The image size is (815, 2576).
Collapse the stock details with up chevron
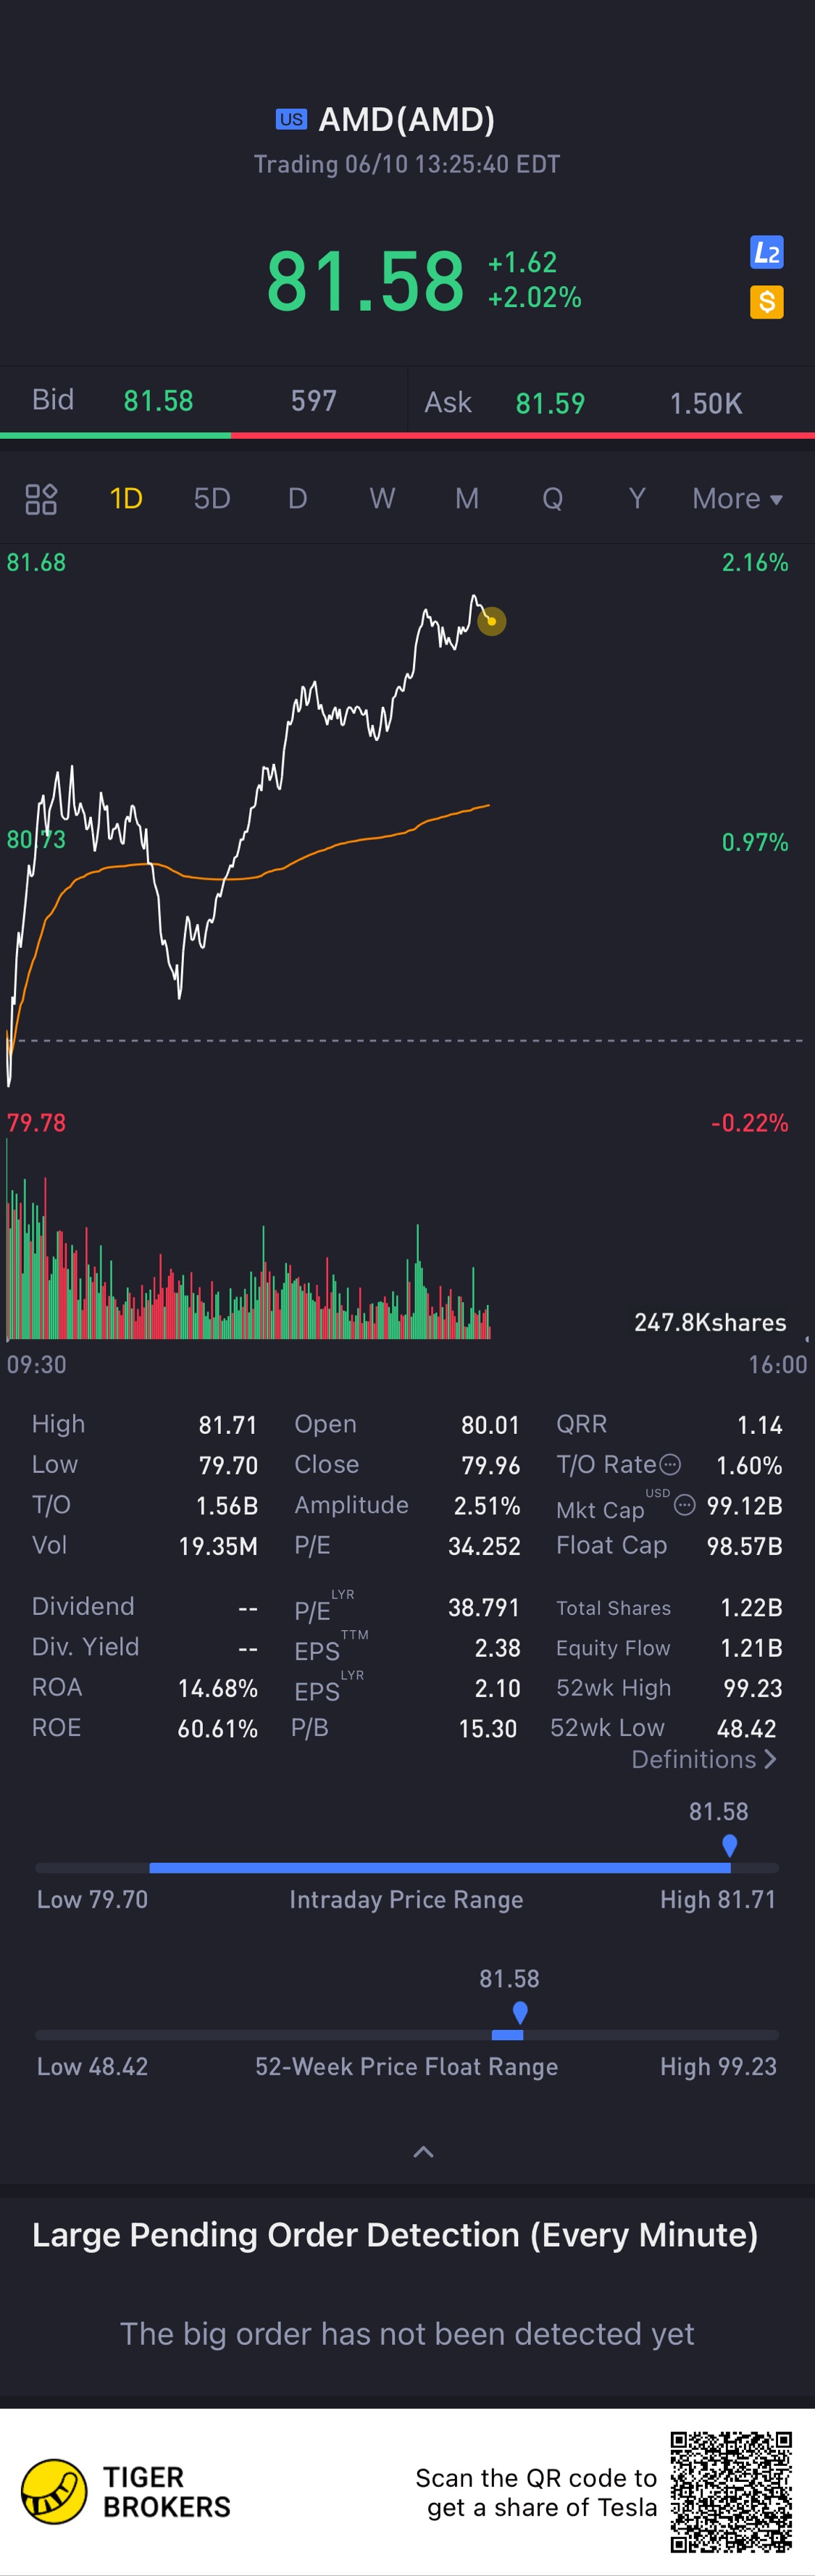[423, 2152]
